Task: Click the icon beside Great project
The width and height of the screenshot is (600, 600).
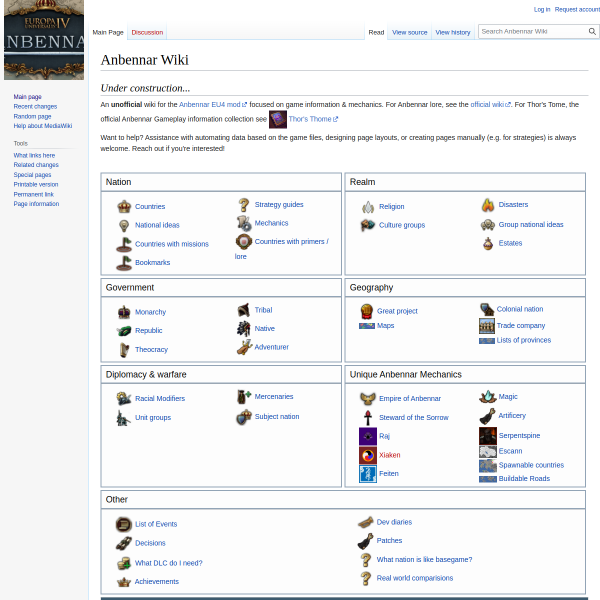Action: [x=367, y=311]
